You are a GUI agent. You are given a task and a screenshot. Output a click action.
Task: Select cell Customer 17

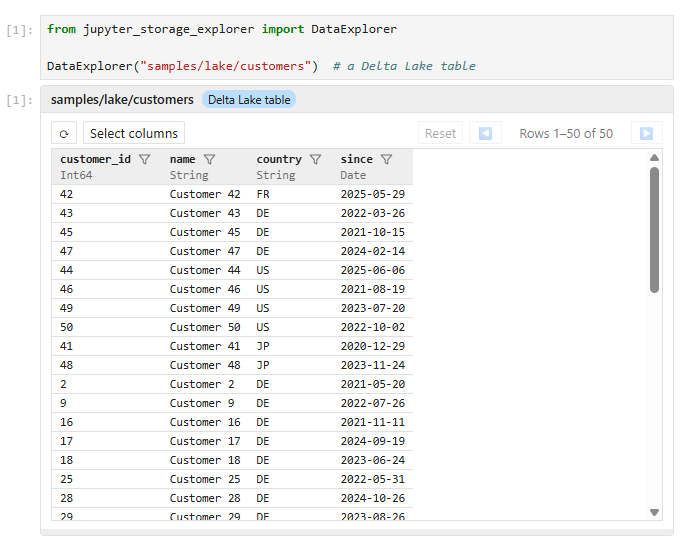(205, 441)
